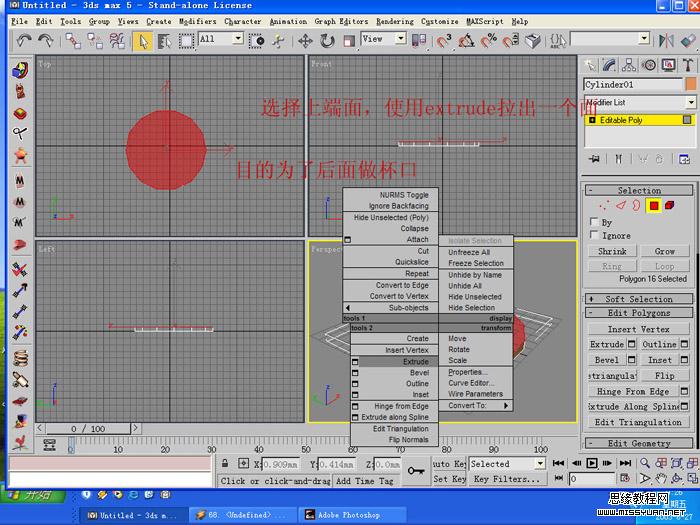Click the Mirror Selected Objects tool
The height and width of the screenshot is (525, 700).
(x=666, y=41)
